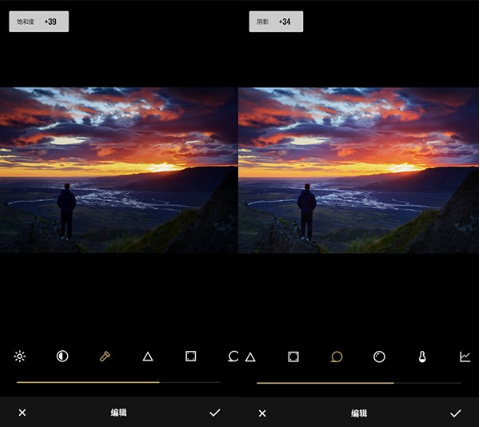Viewport: 480px width, 427px height.
Task: Open the clarity square tool in right panel
Action: [293, 357]
